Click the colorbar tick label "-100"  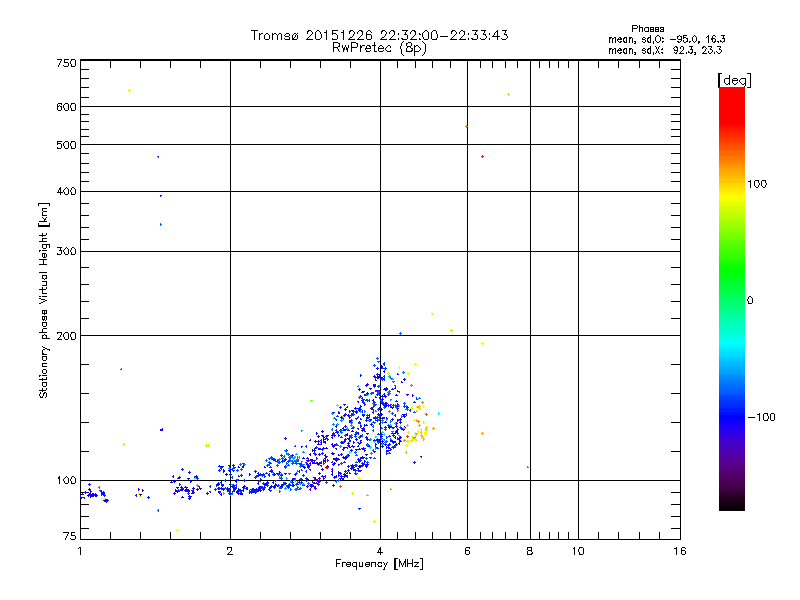click(x=761, y=417)
